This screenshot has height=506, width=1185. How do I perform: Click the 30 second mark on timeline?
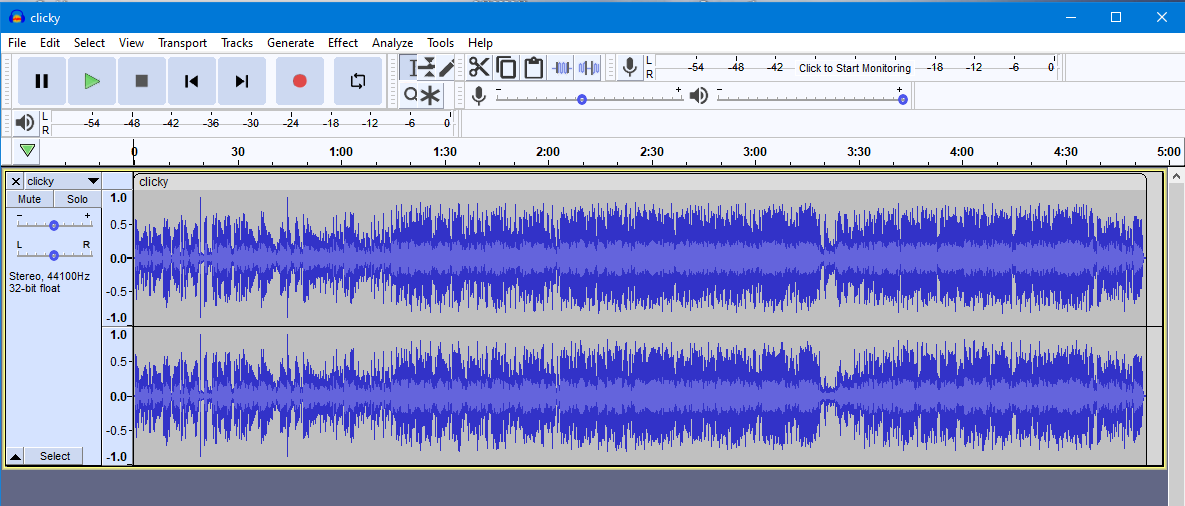coord(237,151)
